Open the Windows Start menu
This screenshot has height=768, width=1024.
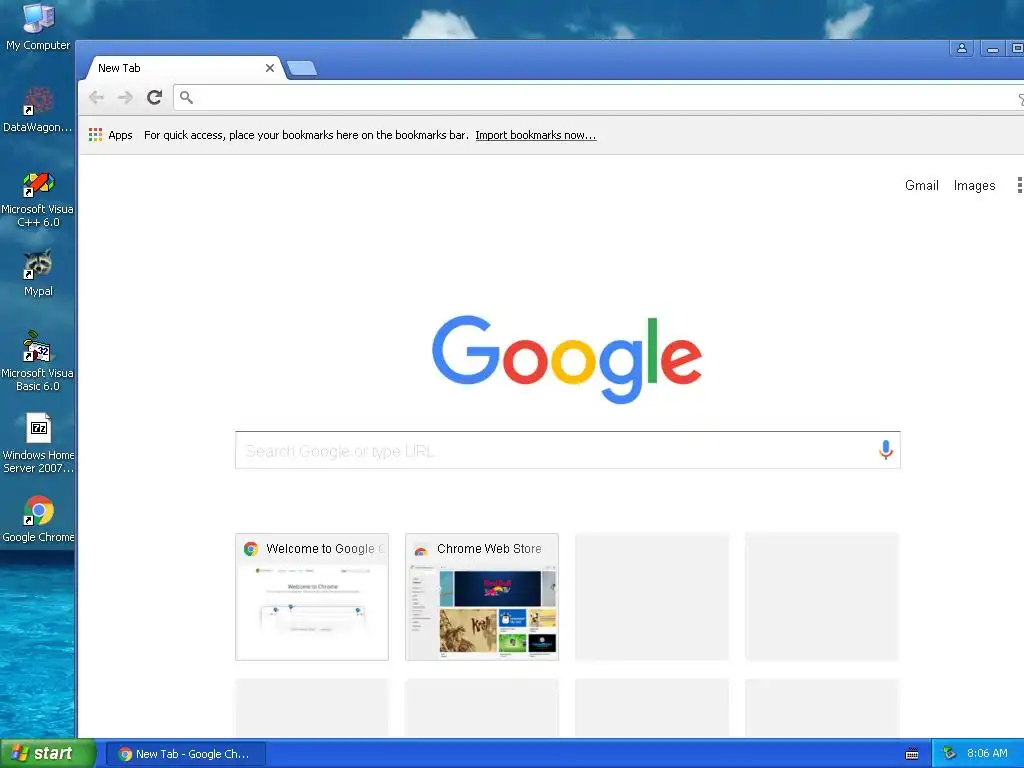[47, 754]
